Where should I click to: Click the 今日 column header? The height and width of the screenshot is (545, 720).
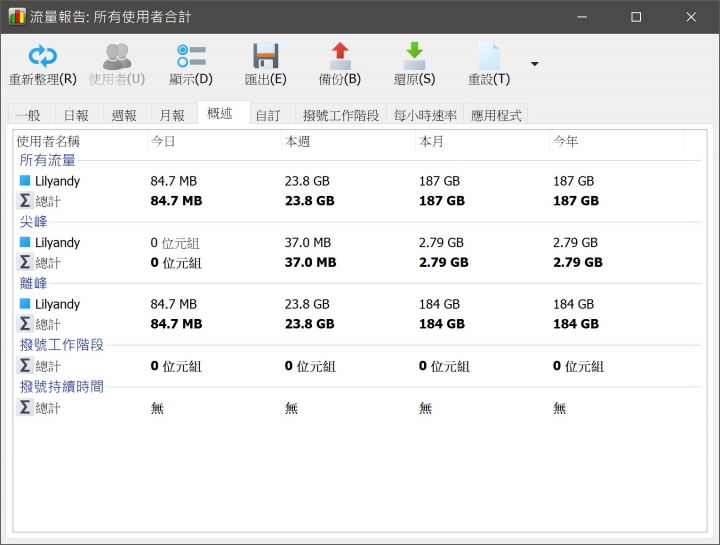(214, 141)
